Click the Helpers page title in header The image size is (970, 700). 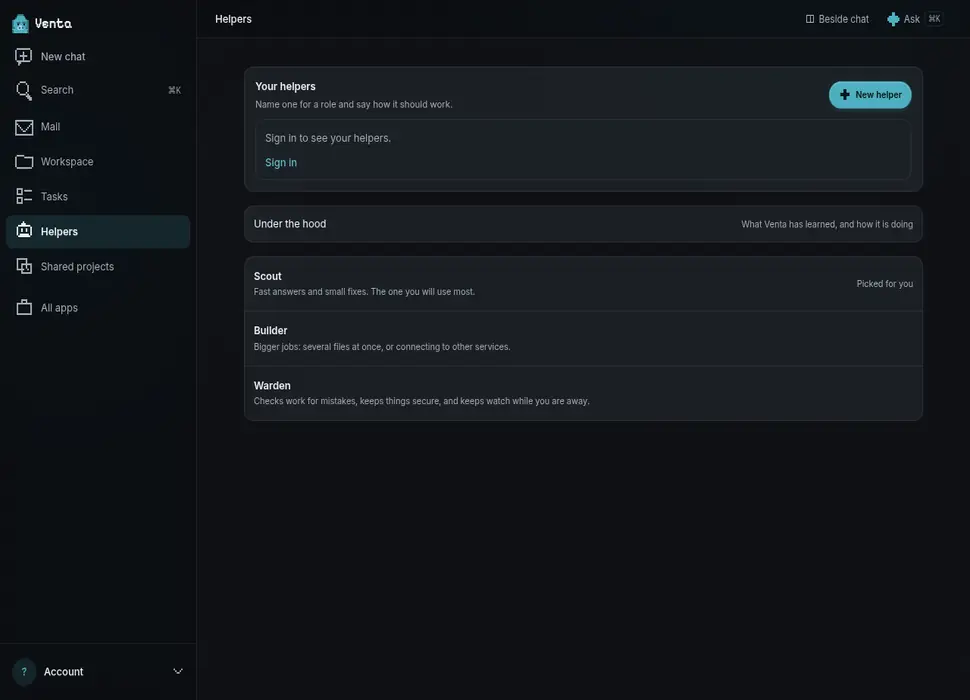tap(233, 19)
